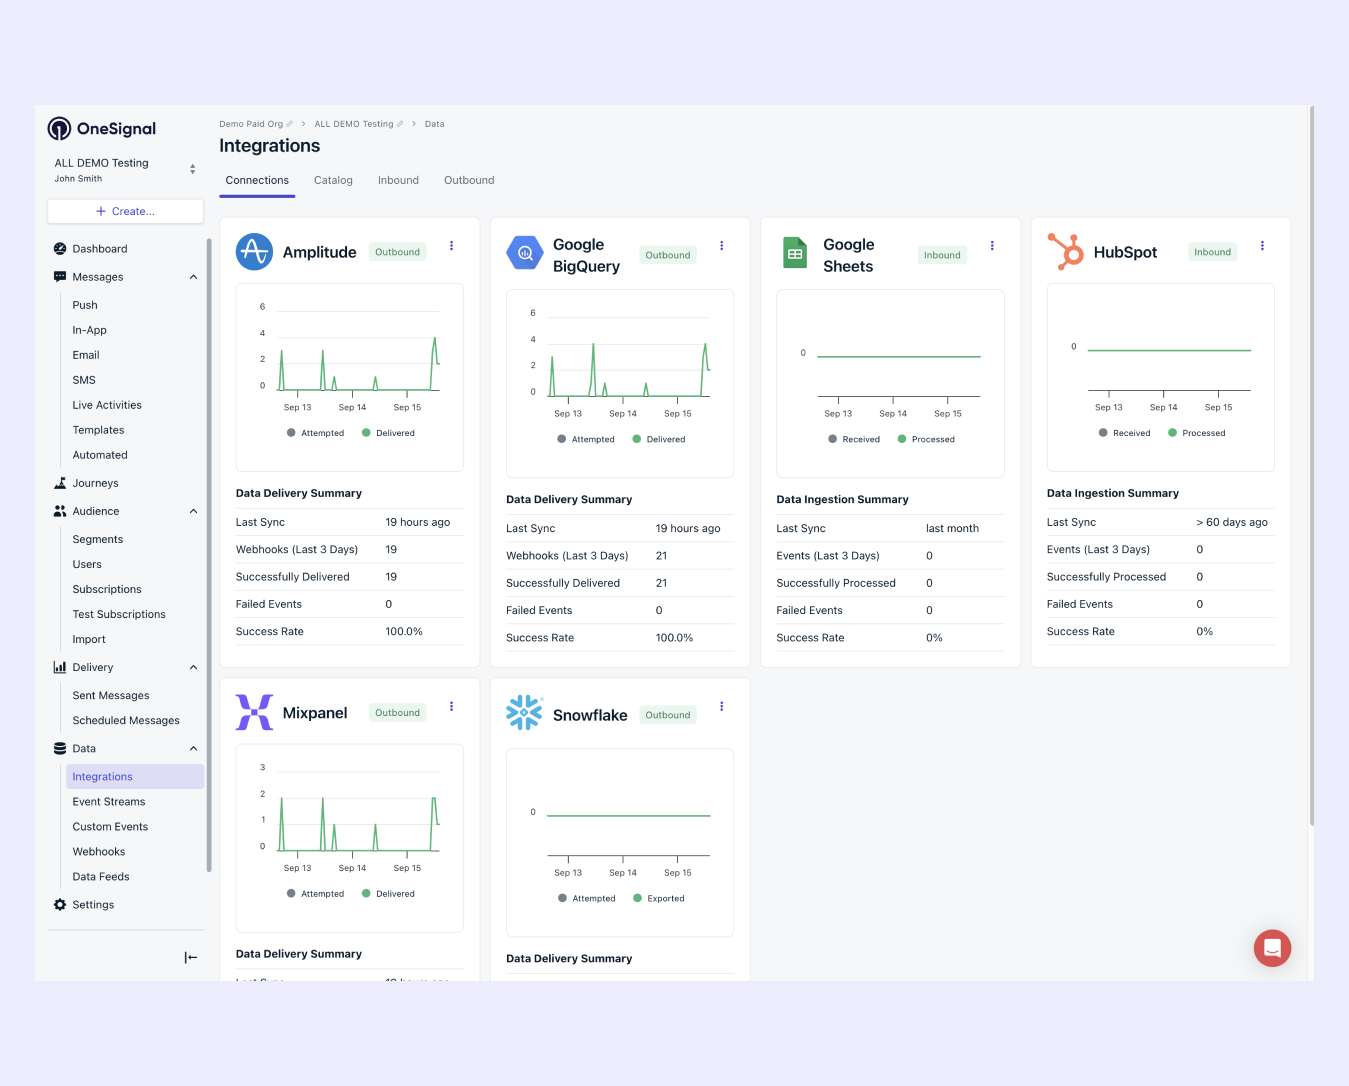Screen dimensions: 1349x1086
Task: Click edit icon beside Demo Paid Org
Action: tap(290, 124)
